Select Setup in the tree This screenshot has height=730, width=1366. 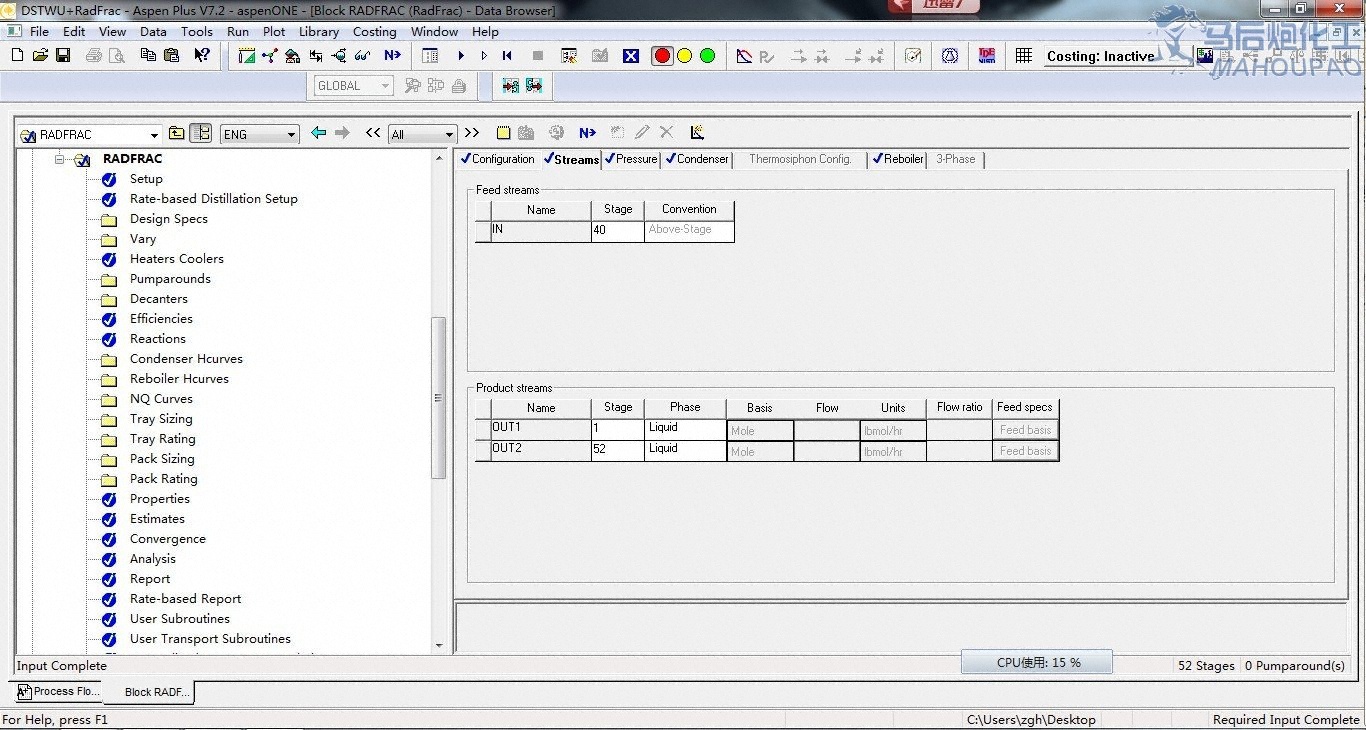tap(146, 179)
